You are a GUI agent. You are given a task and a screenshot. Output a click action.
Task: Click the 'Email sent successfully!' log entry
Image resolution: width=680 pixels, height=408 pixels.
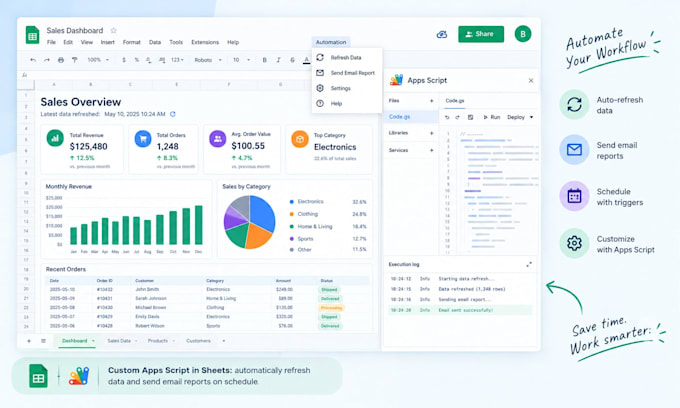click(x=460, y=310)
